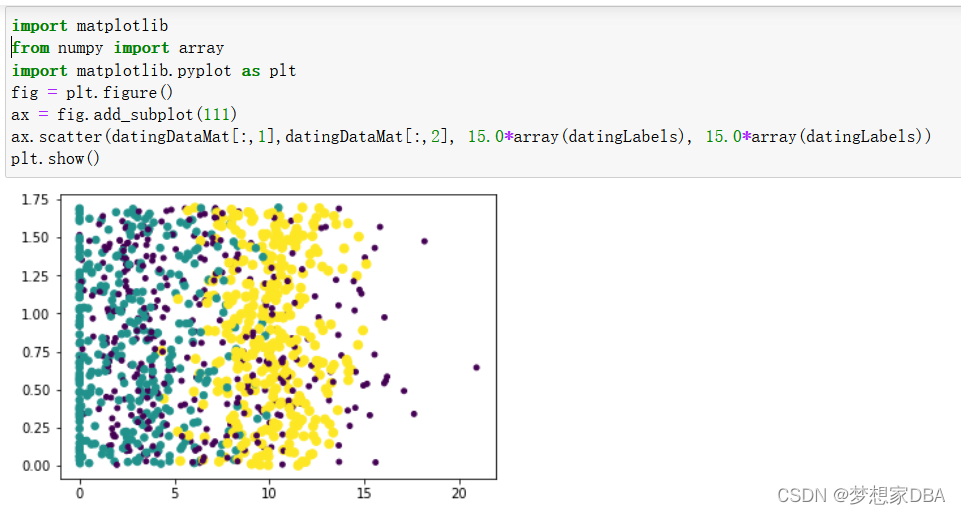Click the x-axis tick label 15
Viewport: 961px width, 514px height.
pos(364,493)
